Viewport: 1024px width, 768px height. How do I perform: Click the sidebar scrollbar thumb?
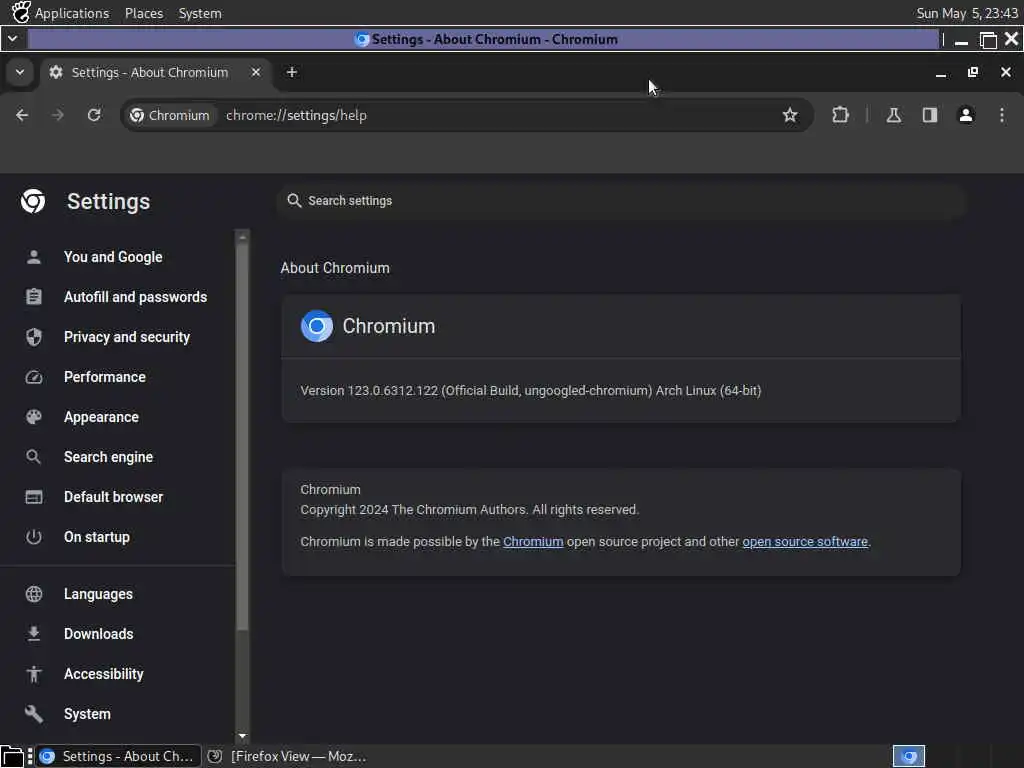242,436
